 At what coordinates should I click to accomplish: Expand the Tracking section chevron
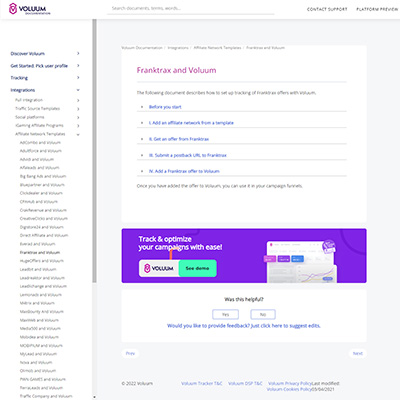(x=78, y=78)
